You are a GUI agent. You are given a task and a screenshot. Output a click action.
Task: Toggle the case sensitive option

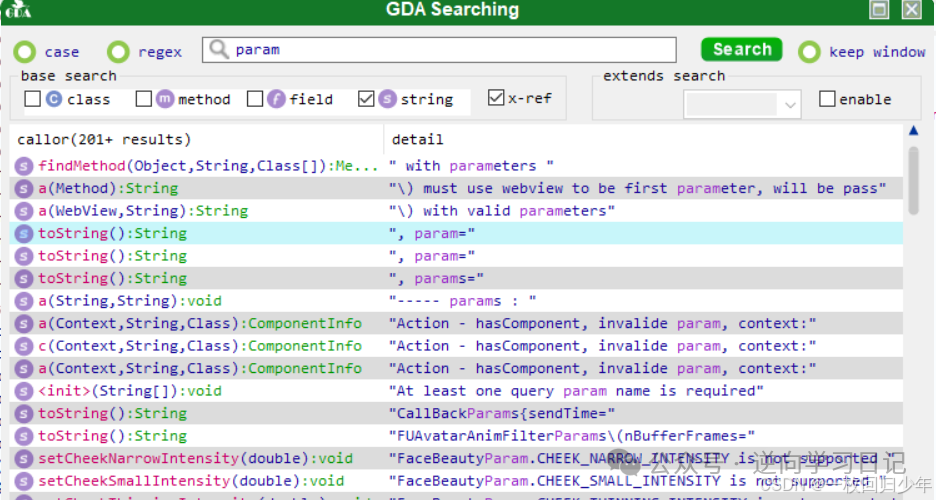tap(24, 52)
